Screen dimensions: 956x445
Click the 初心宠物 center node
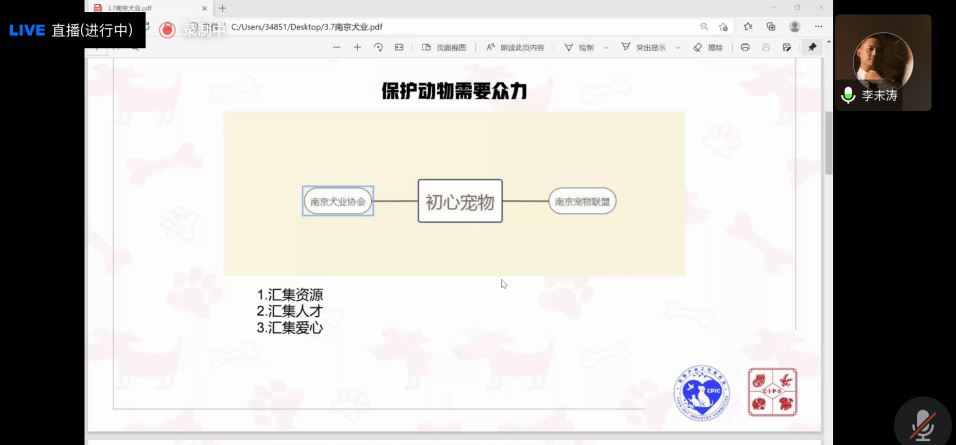click(x=460, y=201)
